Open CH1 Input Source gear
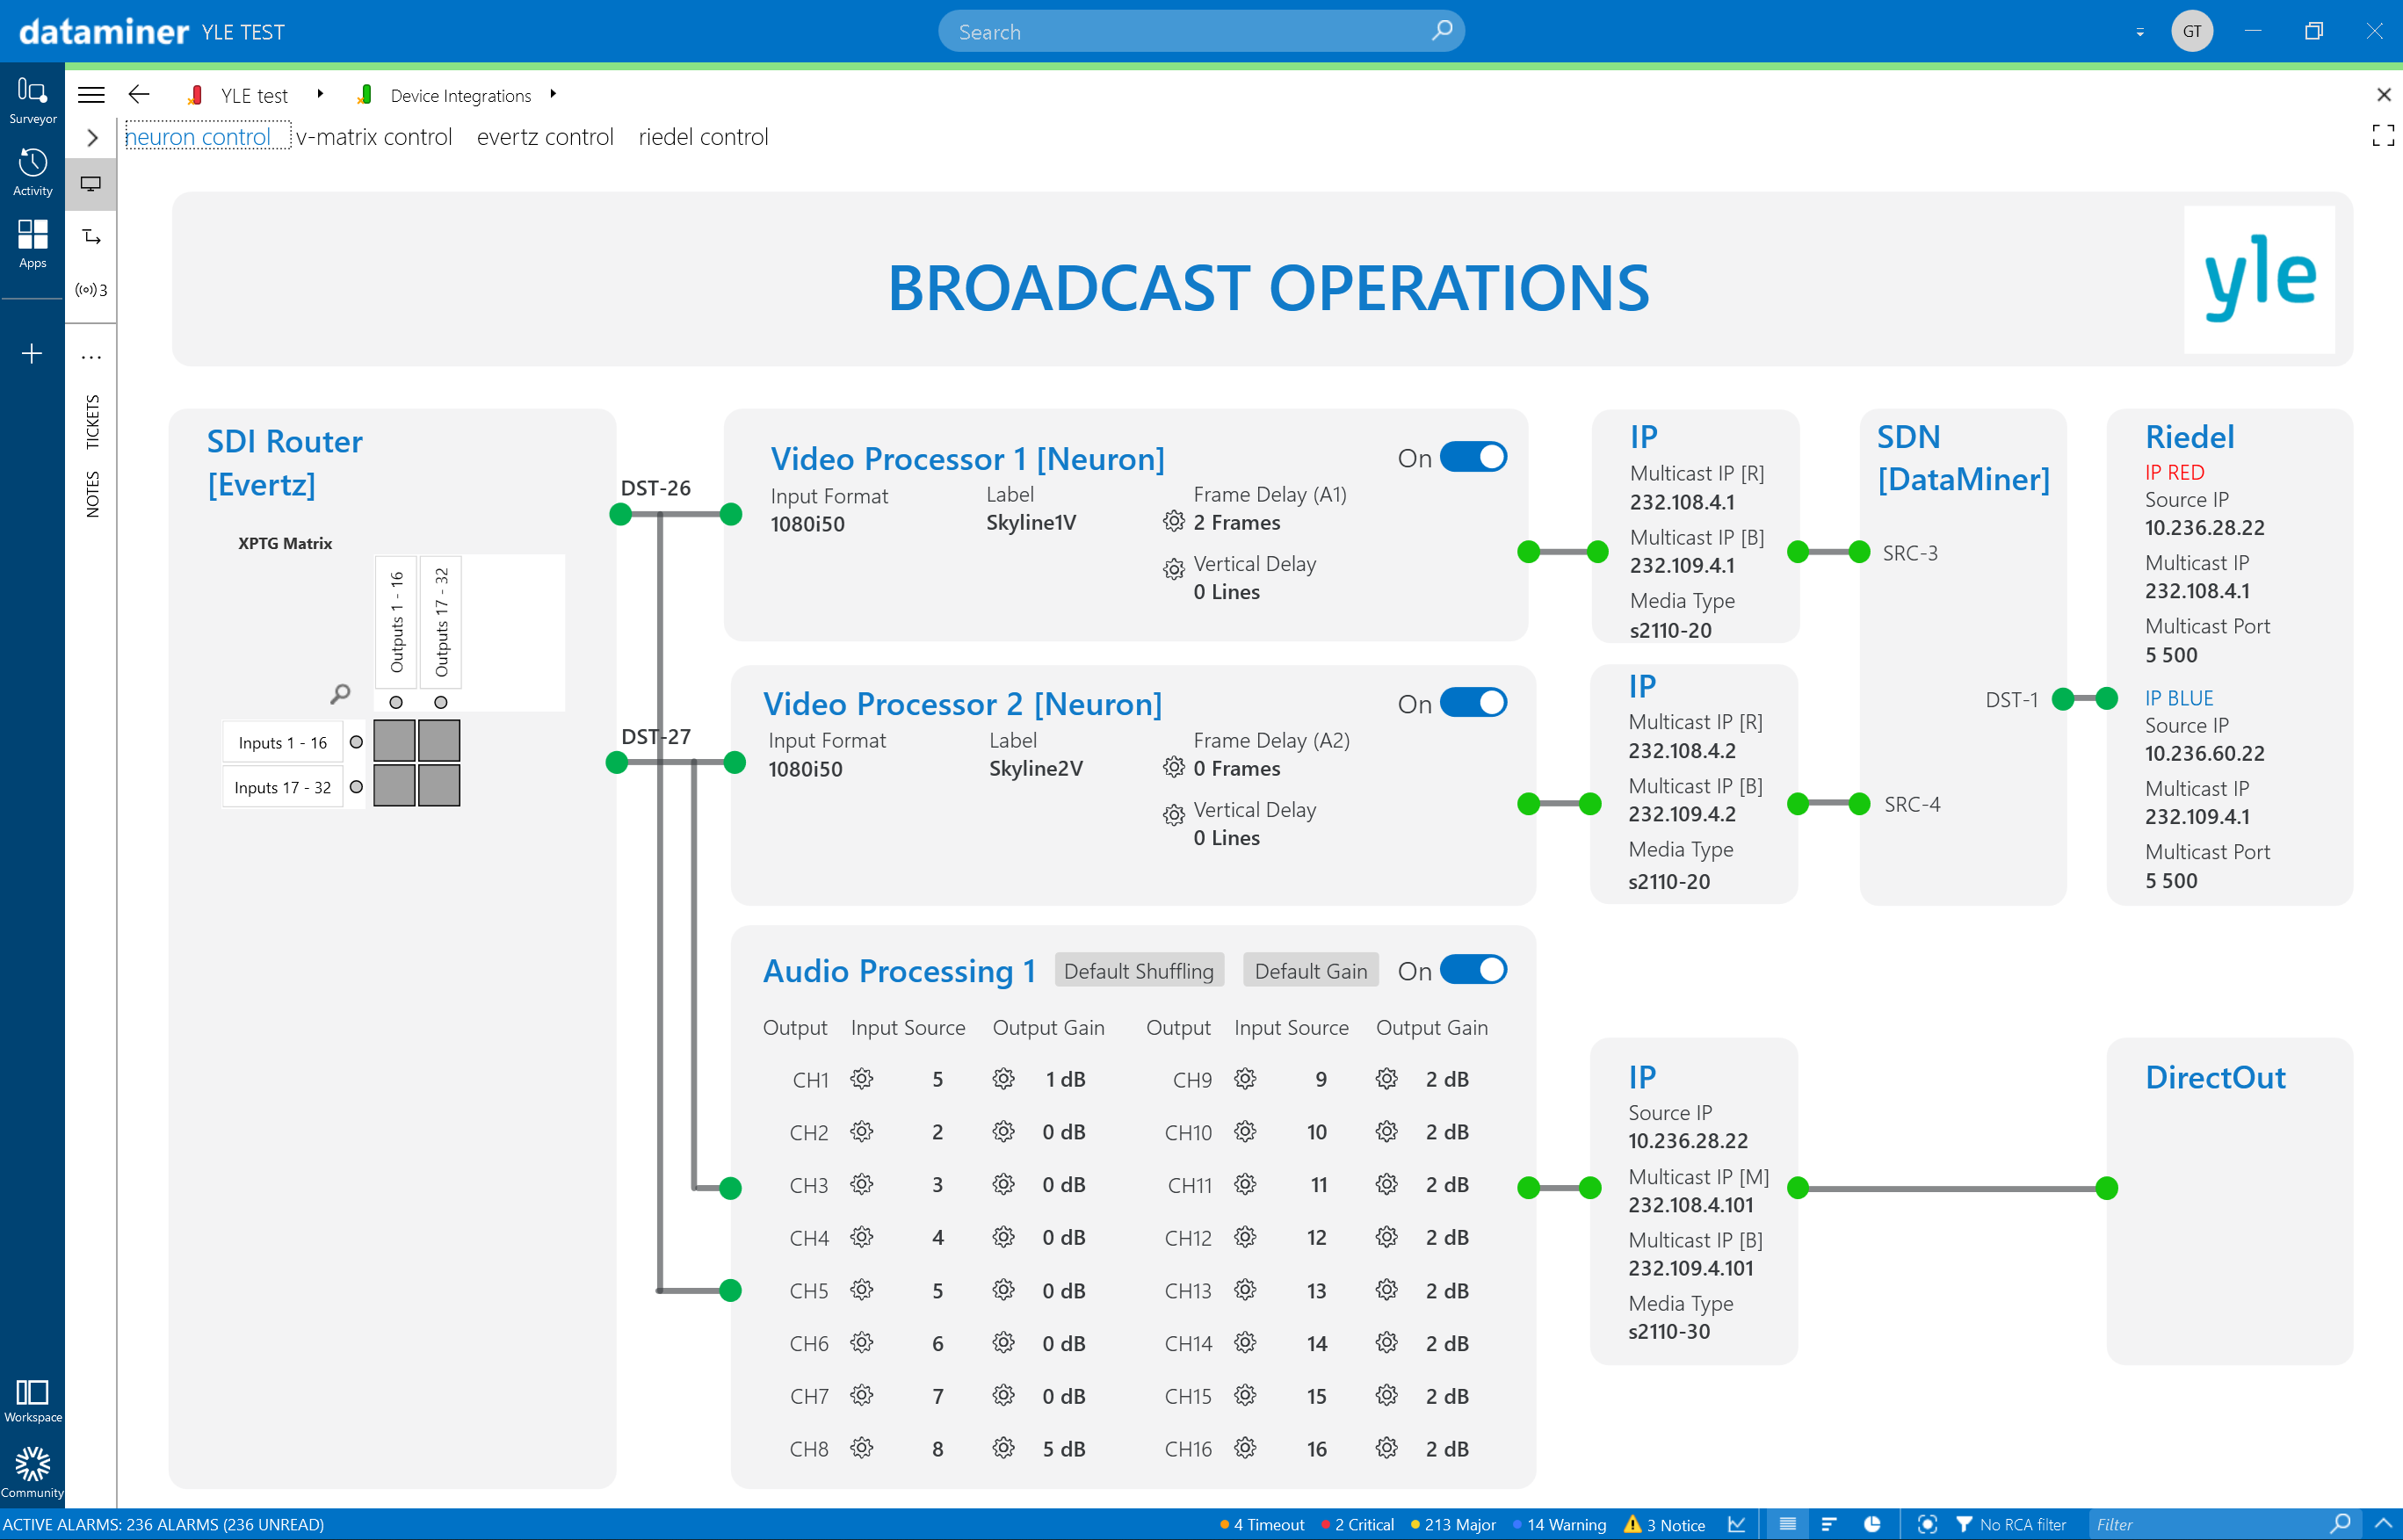 click(862, 1078)
